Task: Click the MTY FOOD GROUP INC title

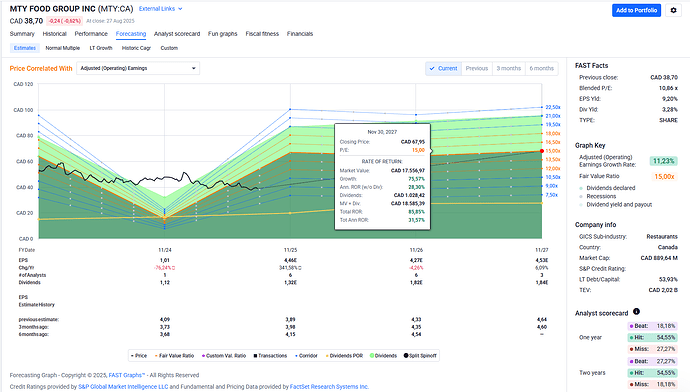Action: coord(53,9)
